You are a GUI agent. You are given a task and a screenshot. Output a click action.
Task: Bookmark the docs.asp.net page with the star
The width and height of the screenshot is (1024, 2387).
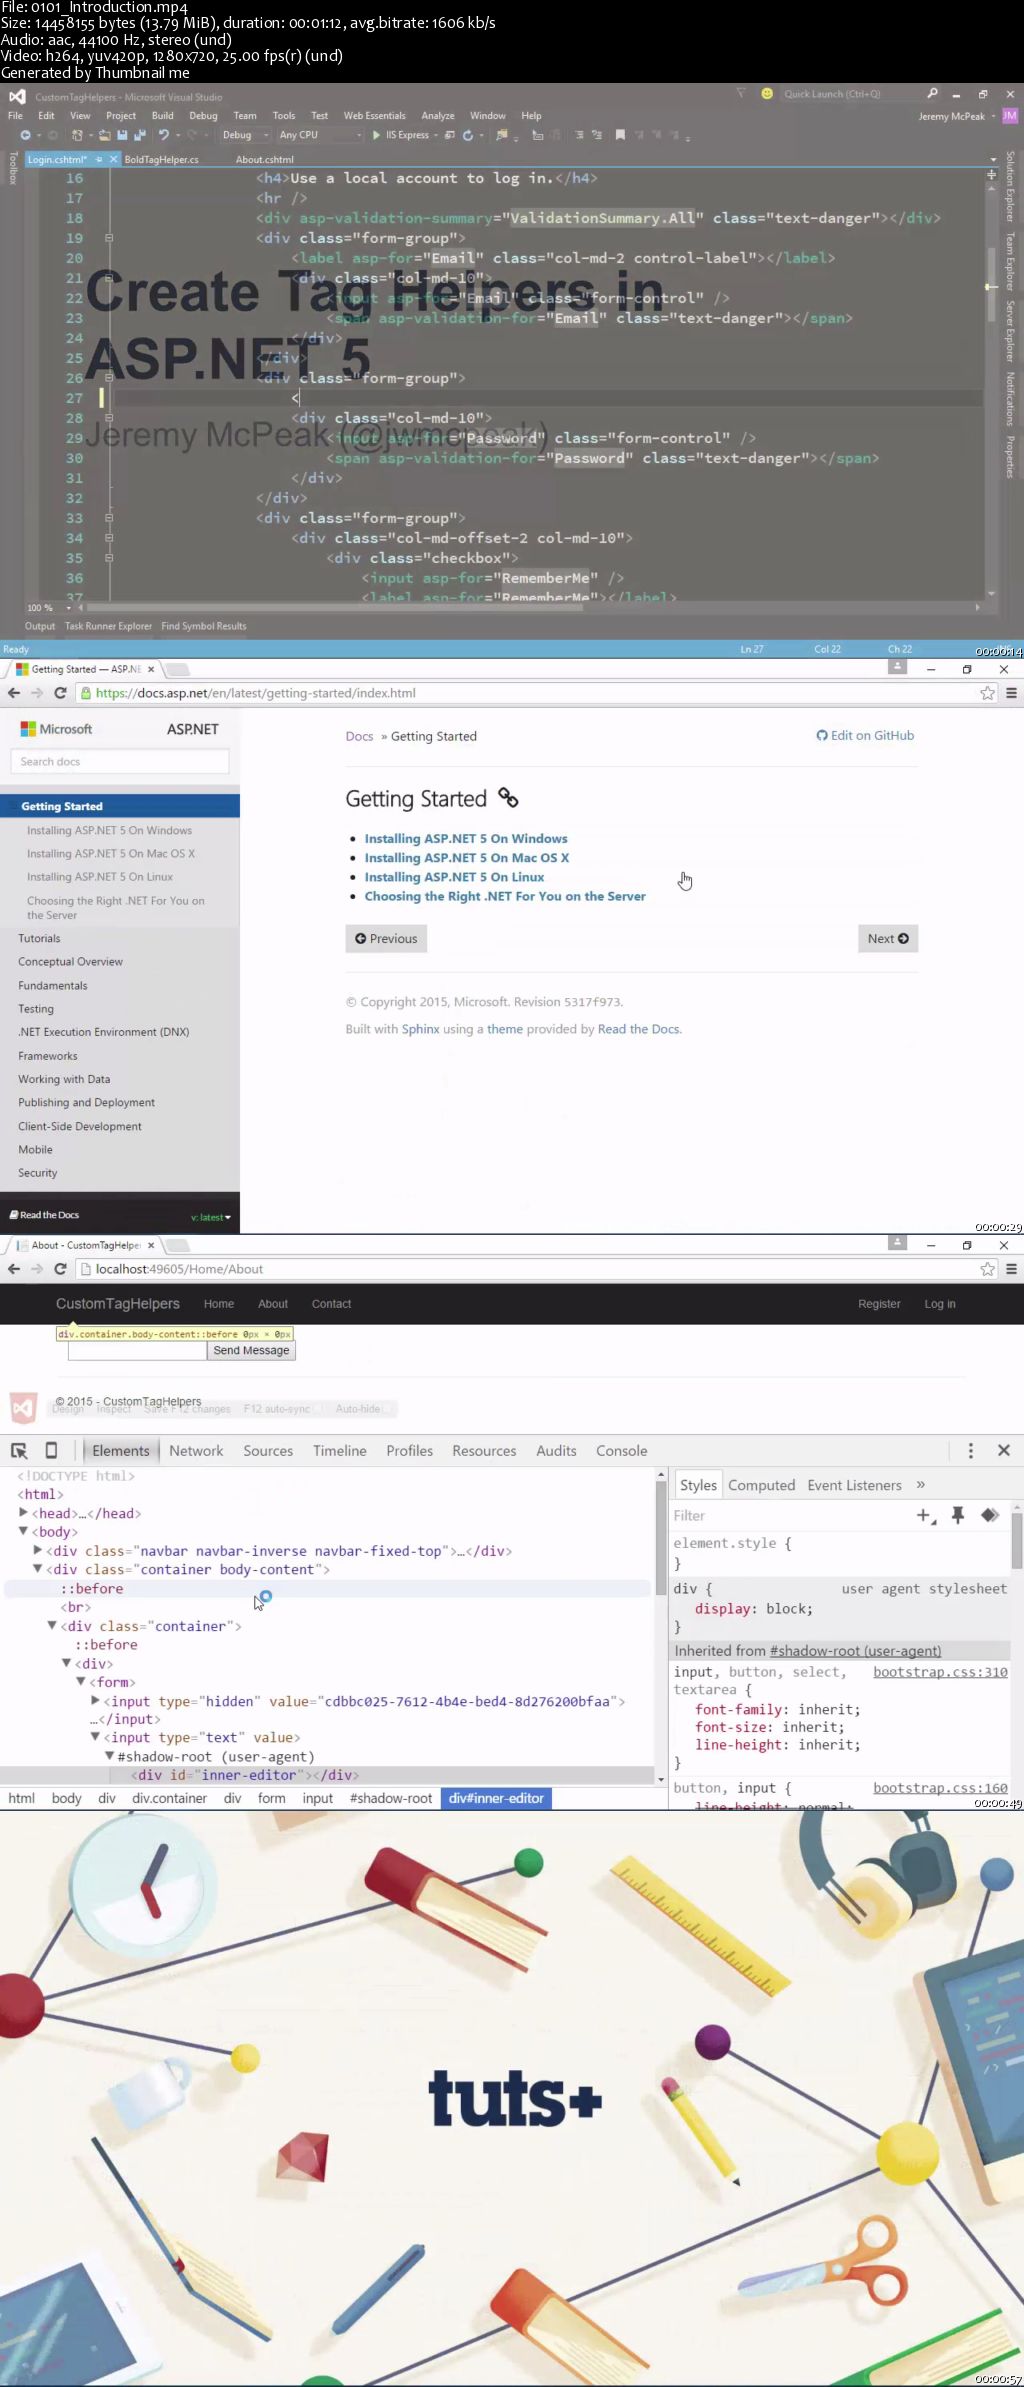click(988, 693)
